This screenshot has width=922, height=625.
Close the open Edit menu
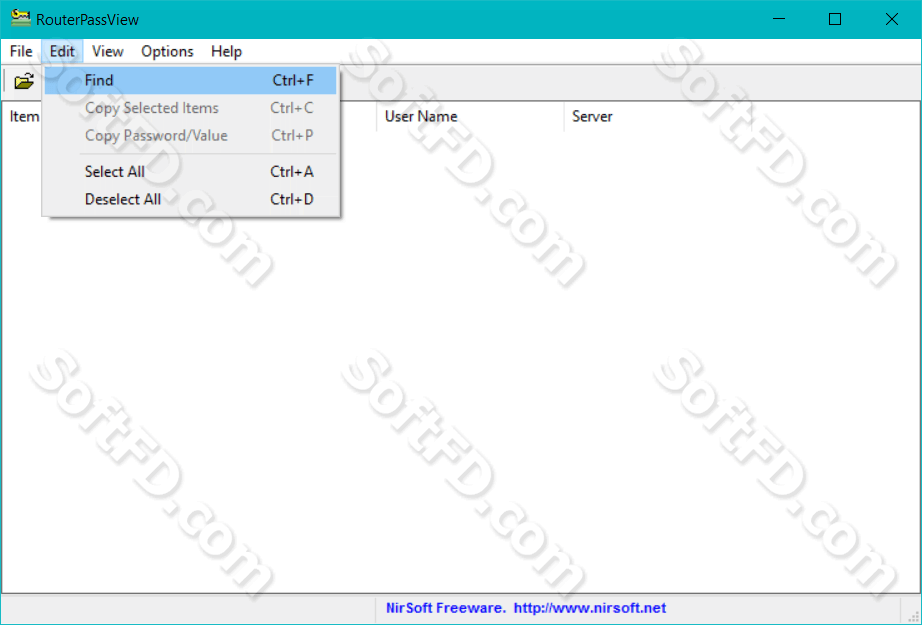pos(62,52)
